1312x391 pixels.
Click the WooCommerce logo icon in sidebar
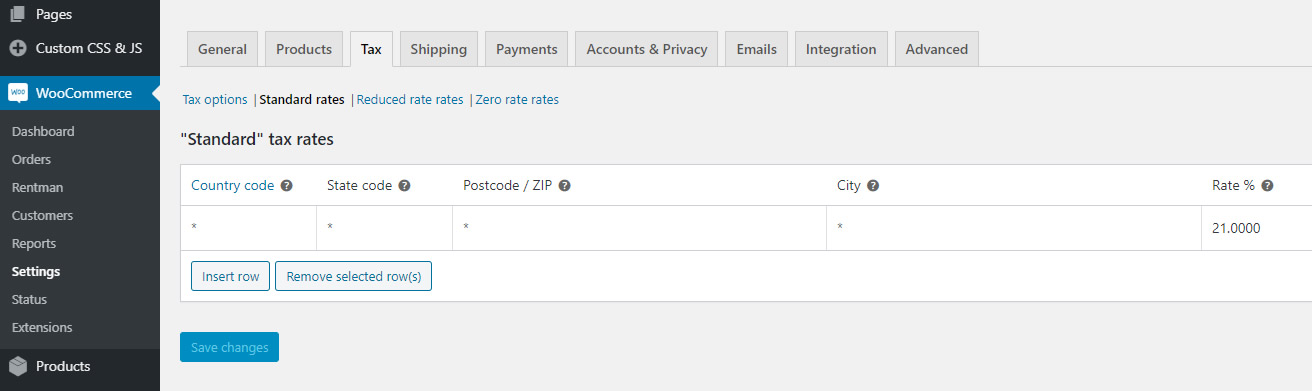pyautogui.click(x=18, y=93)
